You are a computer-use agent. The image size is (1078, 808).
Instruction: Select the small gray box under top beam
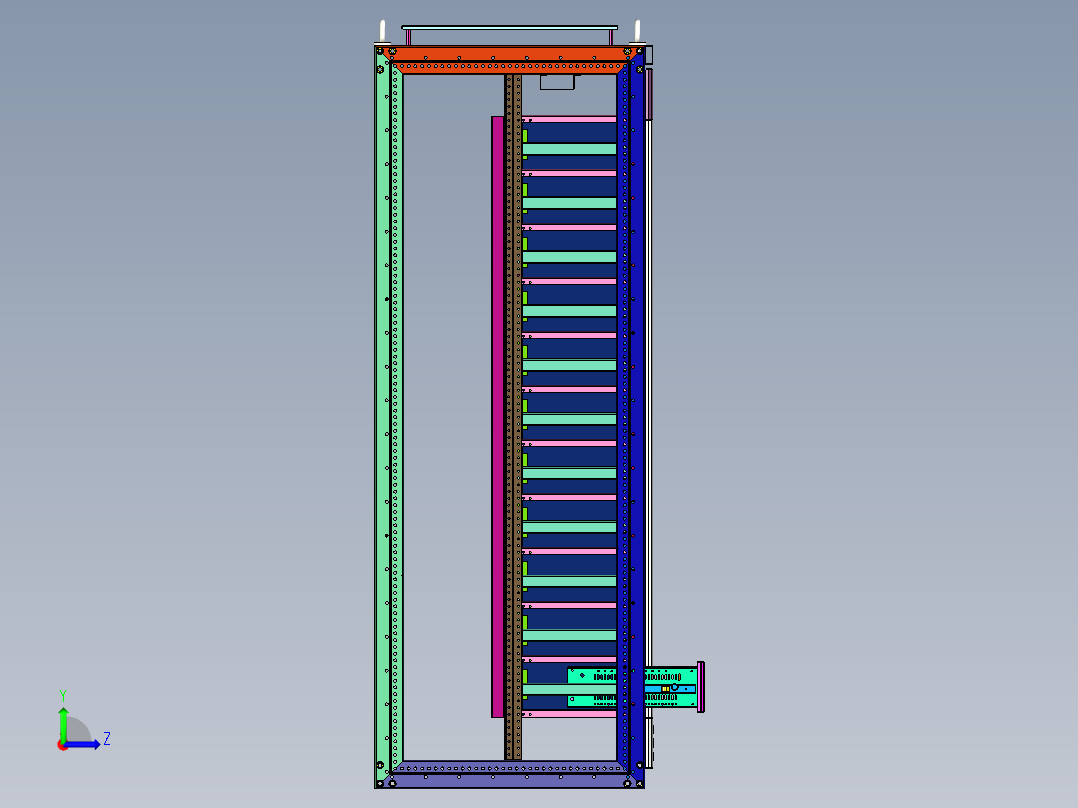(x=558, y=82)
